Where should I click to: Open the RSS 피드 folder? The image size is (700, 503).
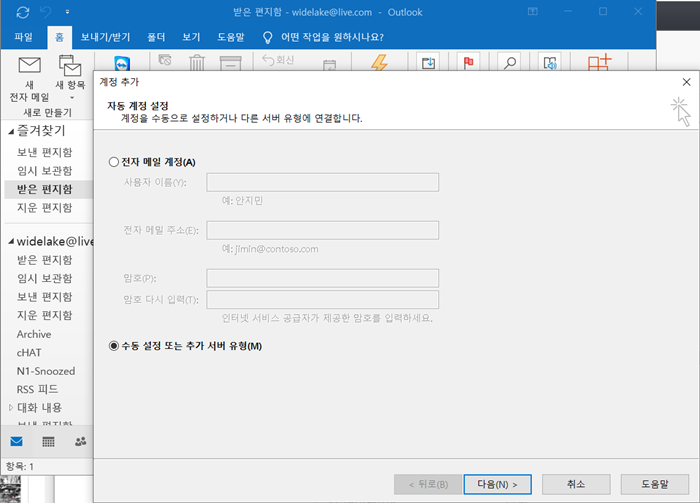pos(38,389)
